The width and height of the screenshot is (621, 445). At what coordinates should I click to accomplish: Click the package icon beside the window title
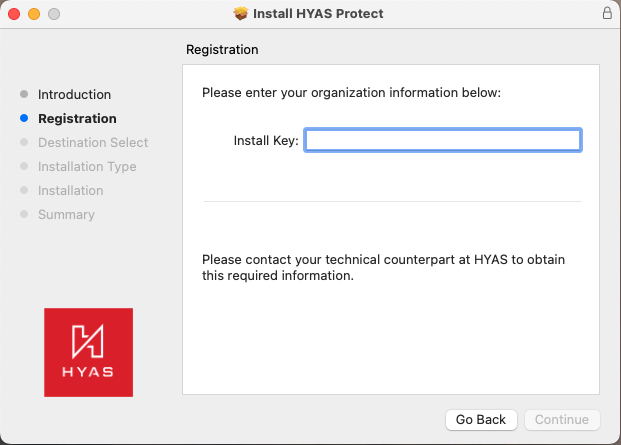point(240,14)
